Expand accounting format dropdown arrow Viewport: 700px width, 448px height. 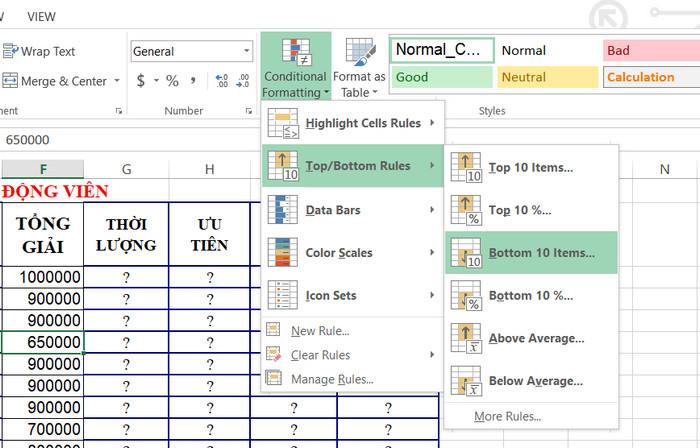coord(156,81)
